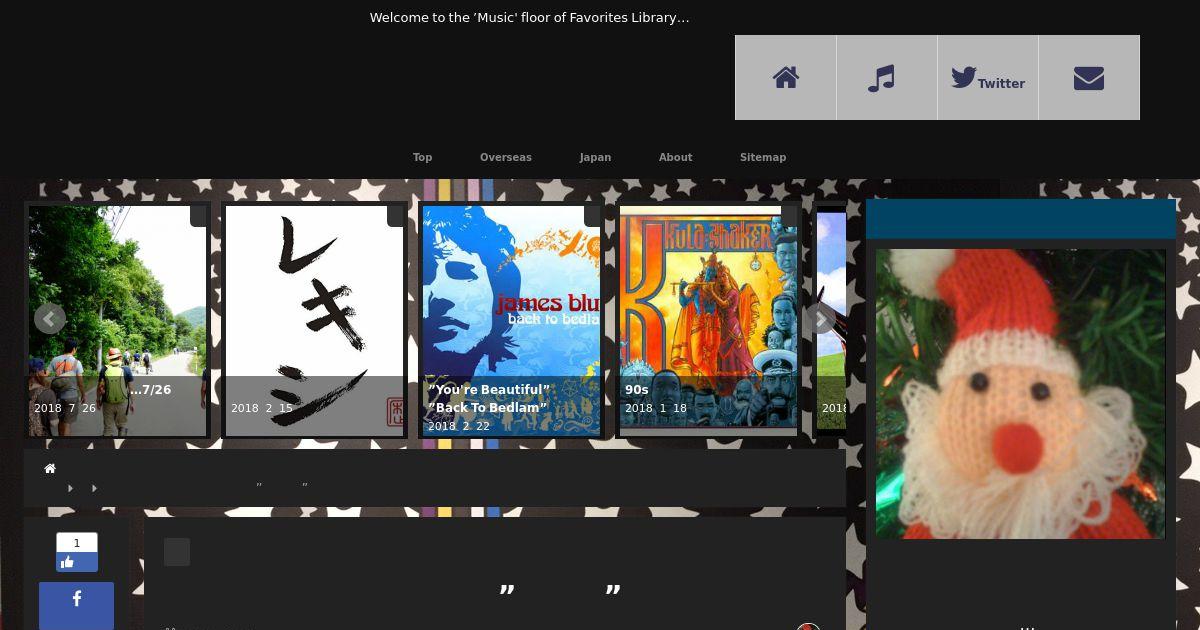Go to the breadcrumb home icon
The width and height of the screenshot is (1200, 630).
tap(50, 468)
